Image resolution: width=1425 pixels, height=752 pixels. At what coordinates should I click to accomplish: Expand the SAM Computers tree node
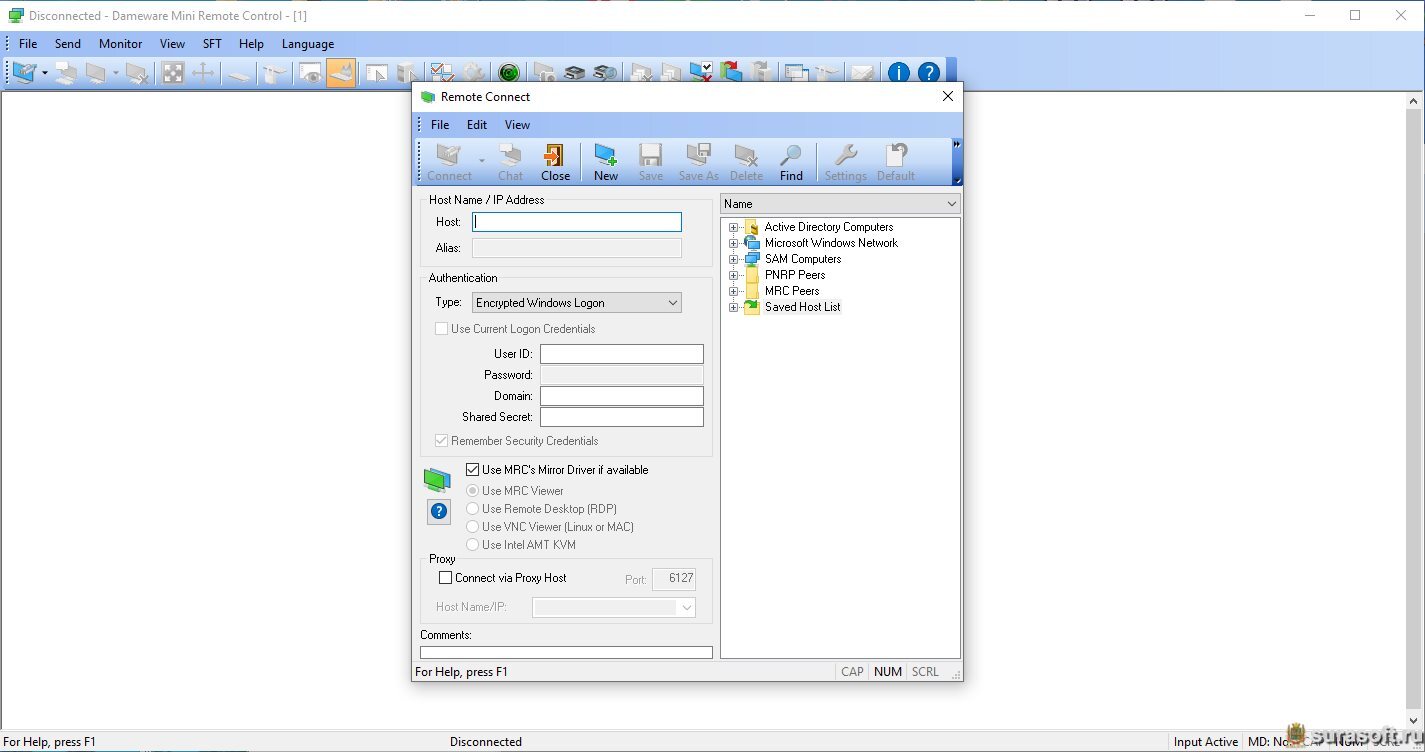tap(733, 259)
